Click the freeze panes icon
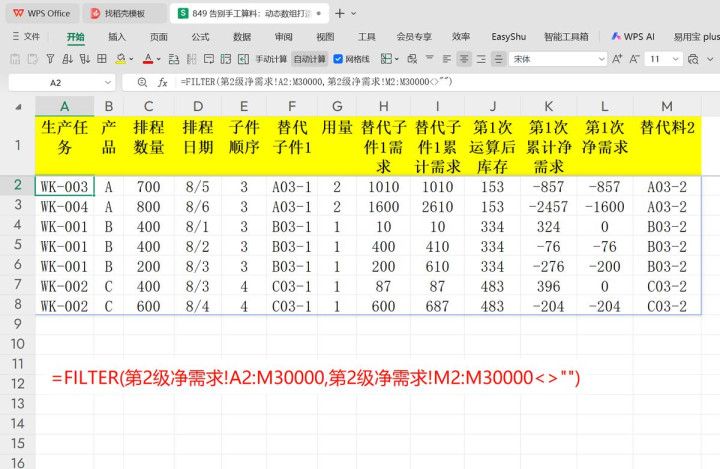This screenshot has width=720, height=469. click(x=226, y=59)
